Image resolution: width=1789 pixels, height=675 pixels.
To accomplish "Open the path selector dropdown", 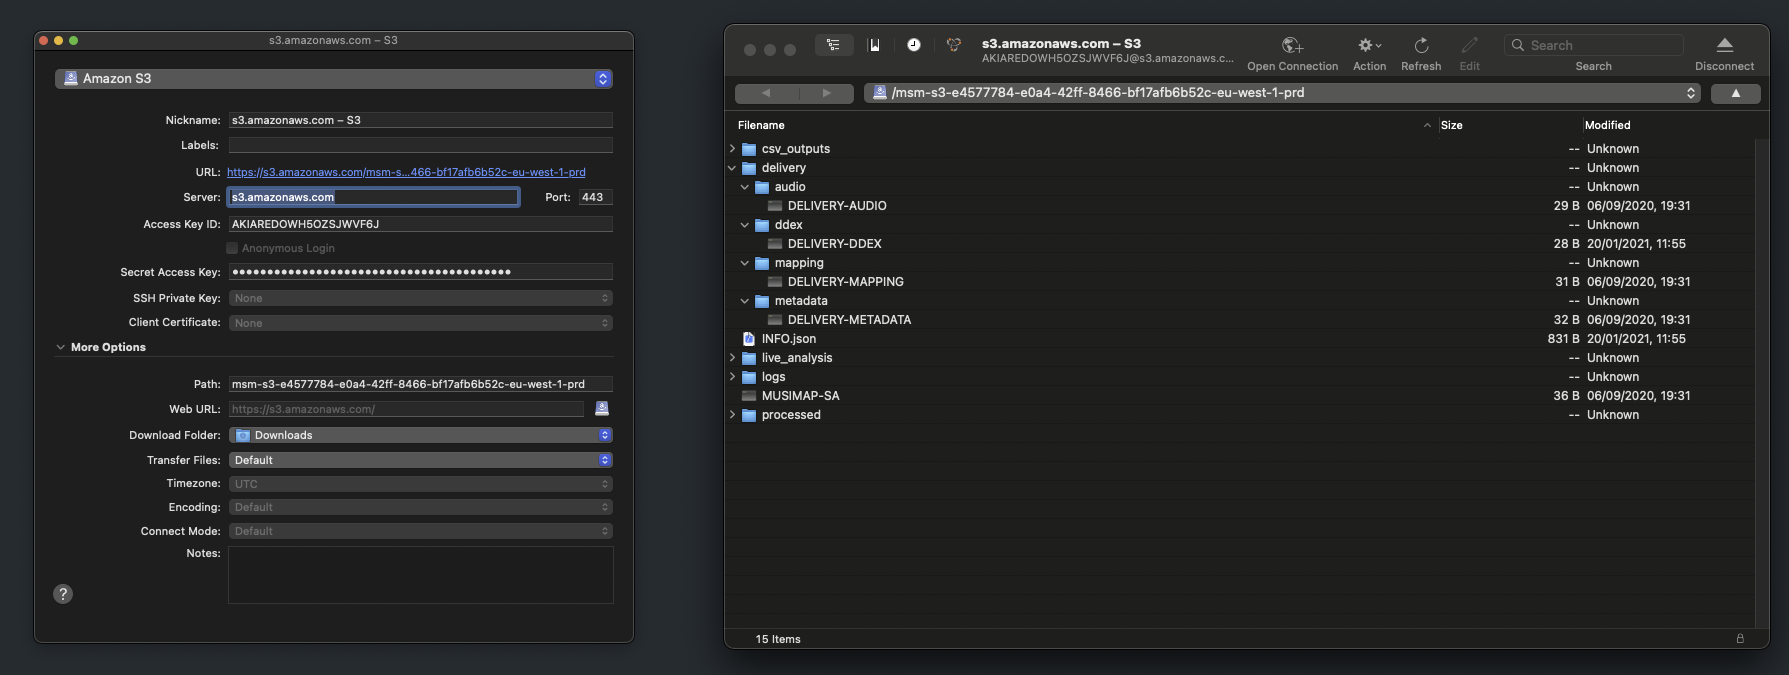I will (x=1283, y=93).
